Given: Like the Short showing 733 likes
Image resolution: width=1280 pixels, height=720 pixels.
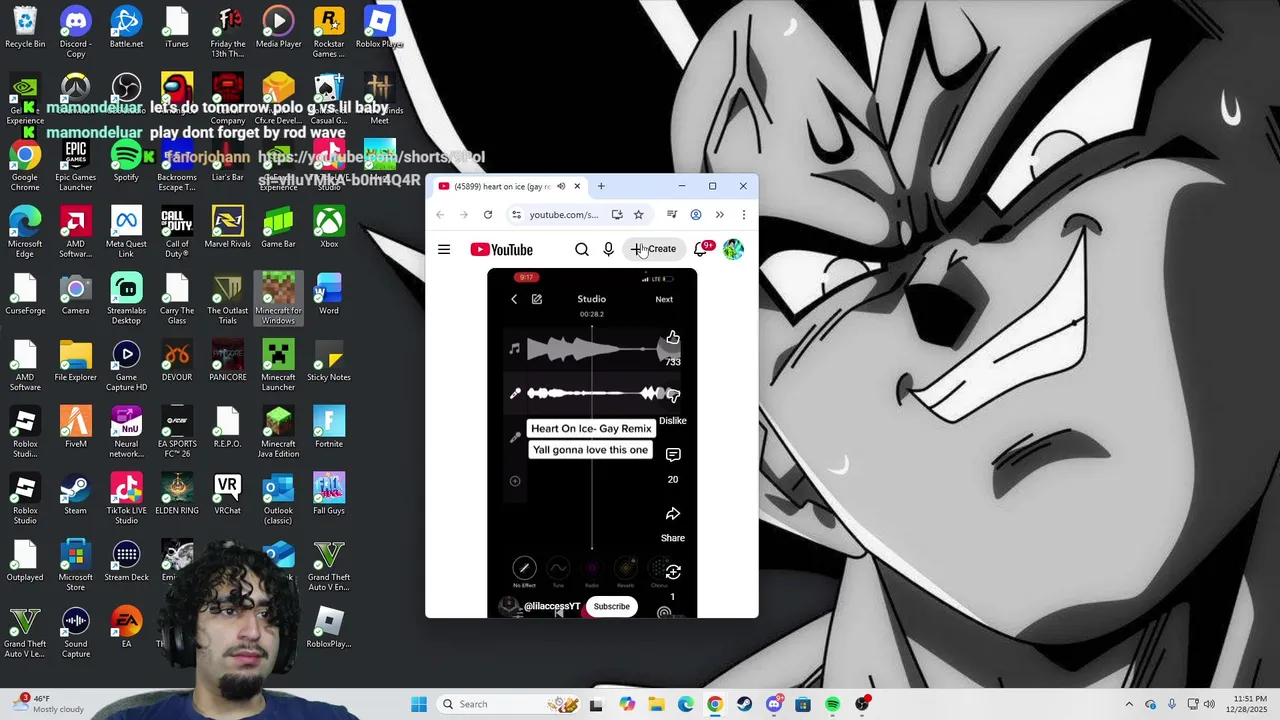Looking at the screenshot, I should click(673, 339).
